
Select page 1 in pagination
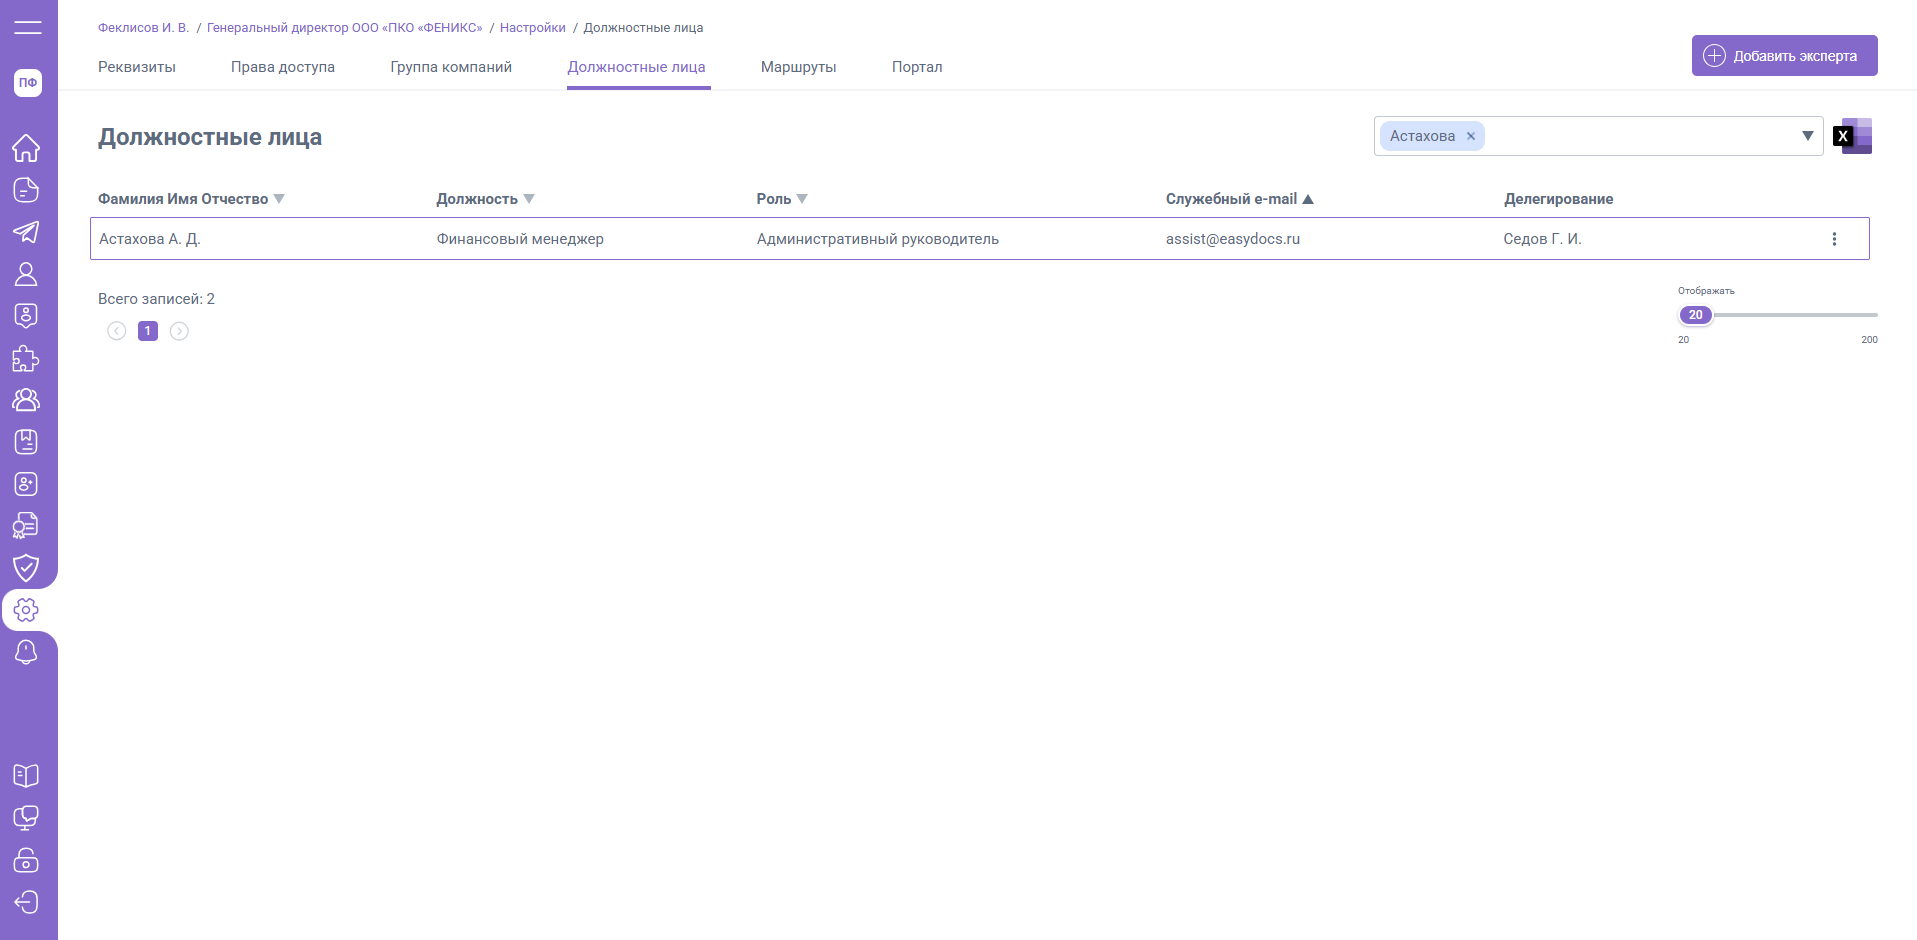pyautogui.click(x=148, y=331)
